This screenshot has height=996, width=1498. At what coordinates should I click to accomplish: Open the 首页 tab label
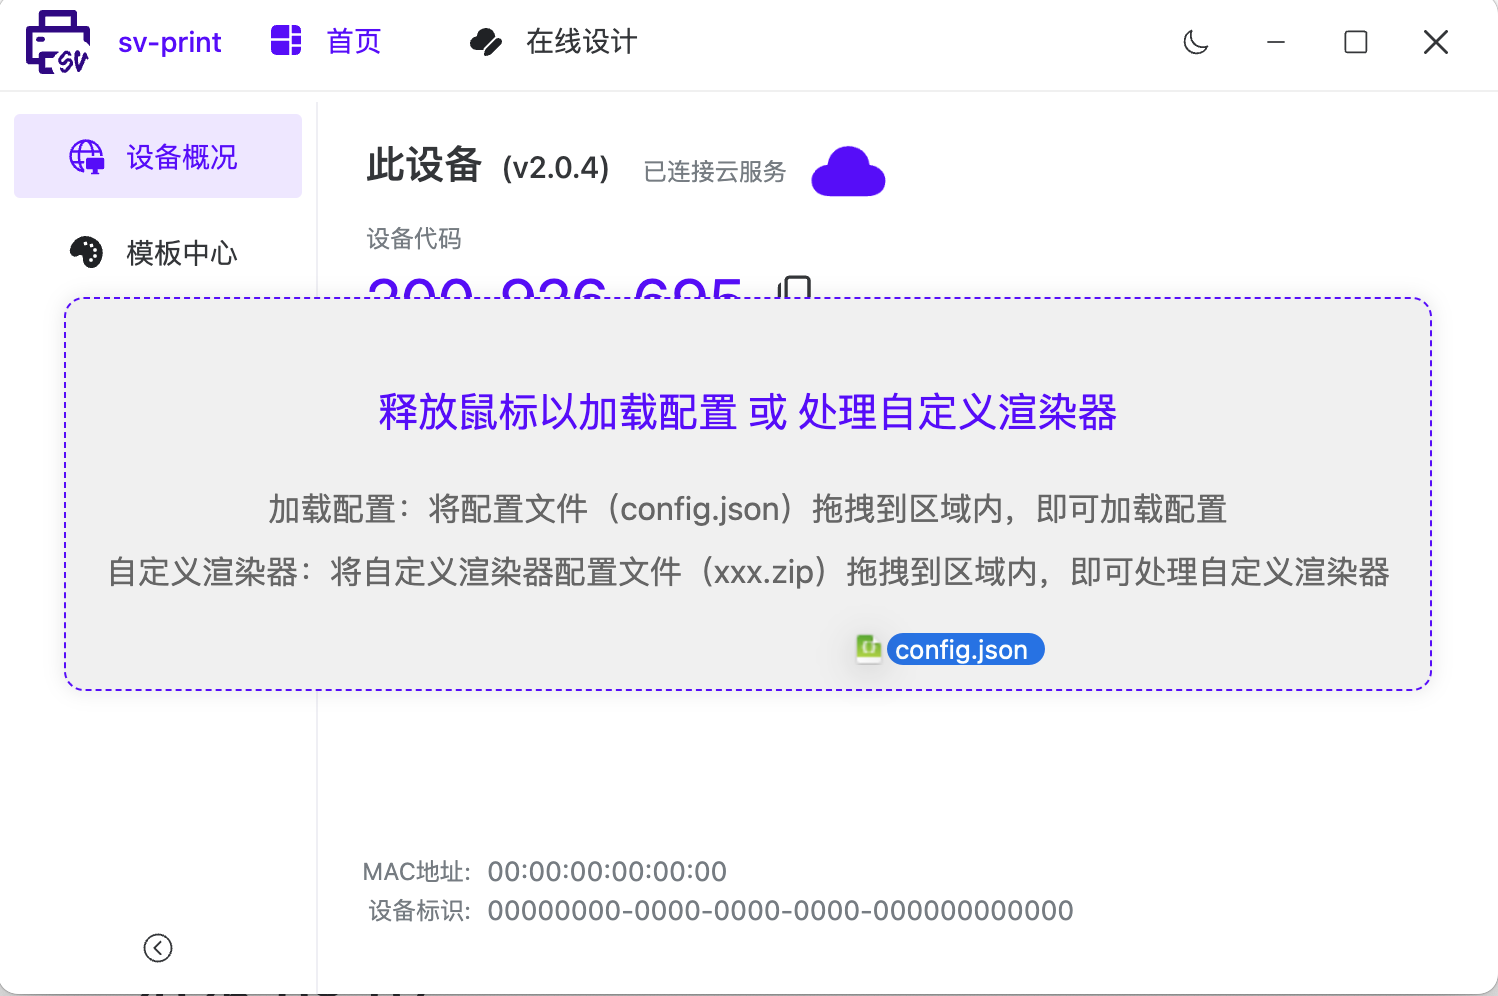(354, 42)
